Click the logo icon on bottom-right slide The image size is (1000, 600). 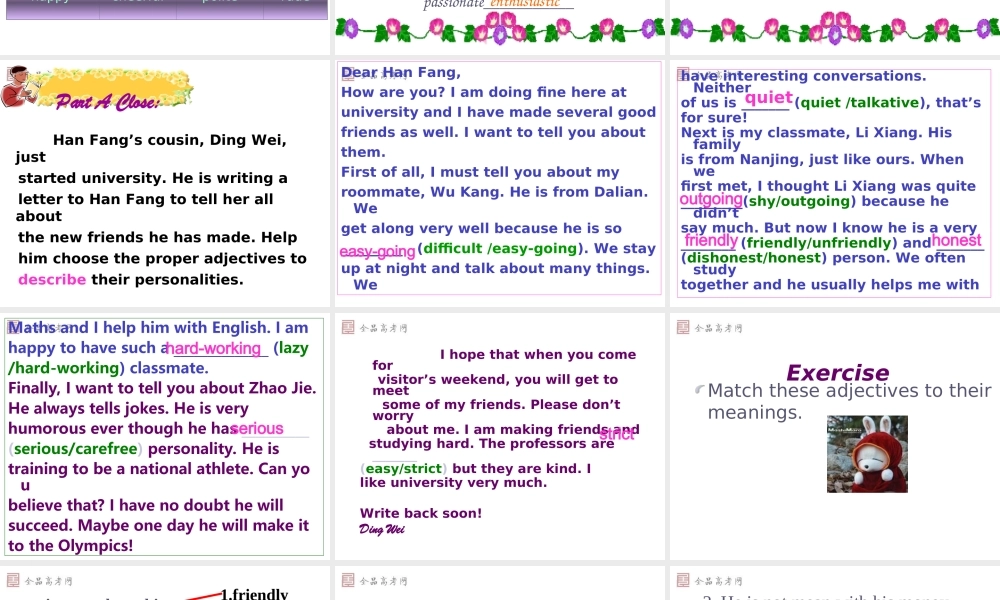[x=683, y=580]
